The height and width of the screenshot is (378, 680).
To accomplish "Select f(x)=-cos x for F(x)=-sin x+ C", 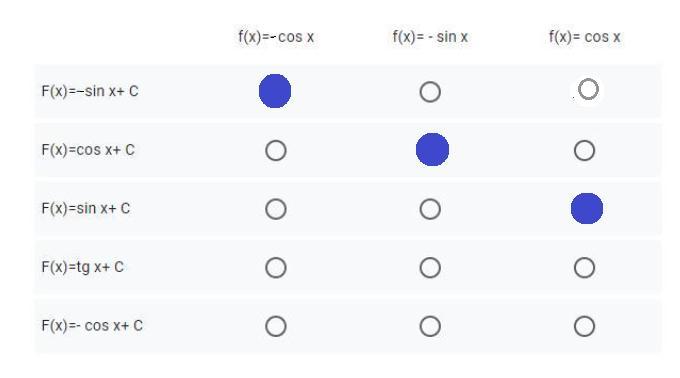I will point(275,91).
